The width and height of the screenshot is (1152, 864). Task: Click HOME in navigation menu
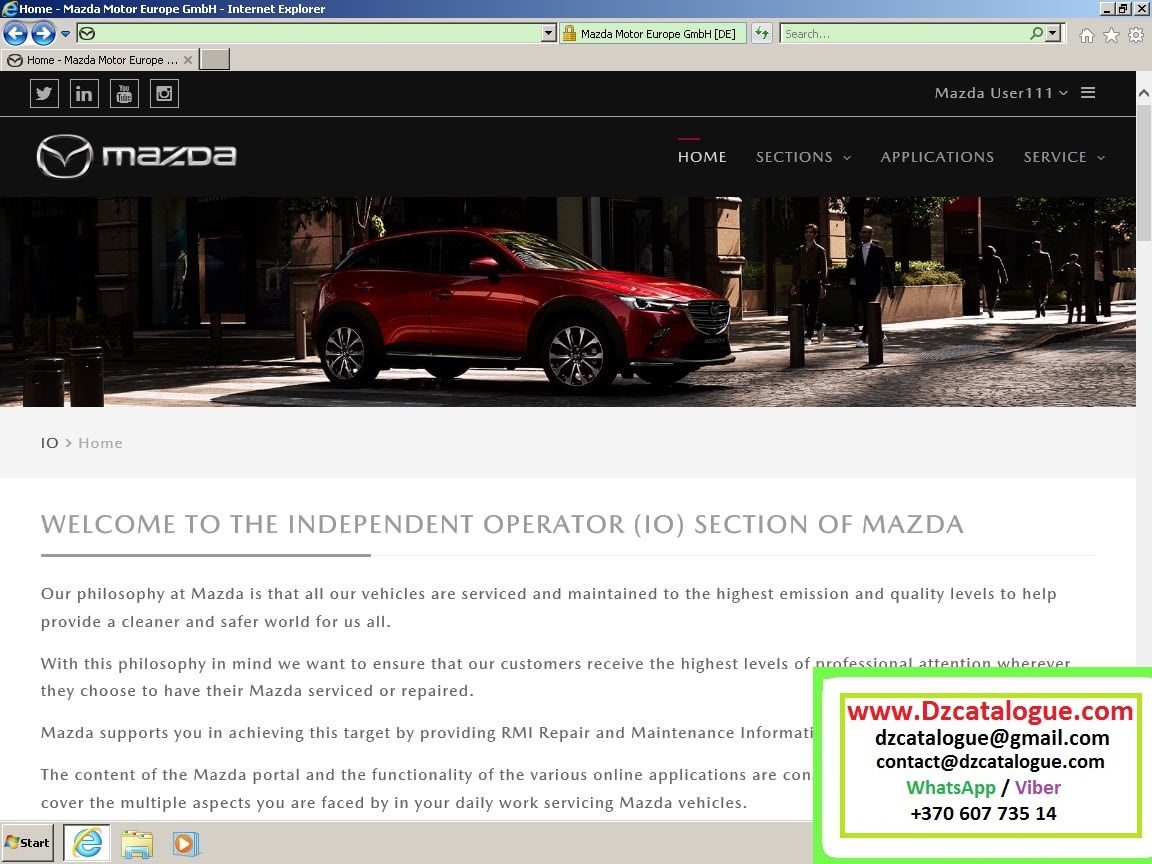(702, 156)
